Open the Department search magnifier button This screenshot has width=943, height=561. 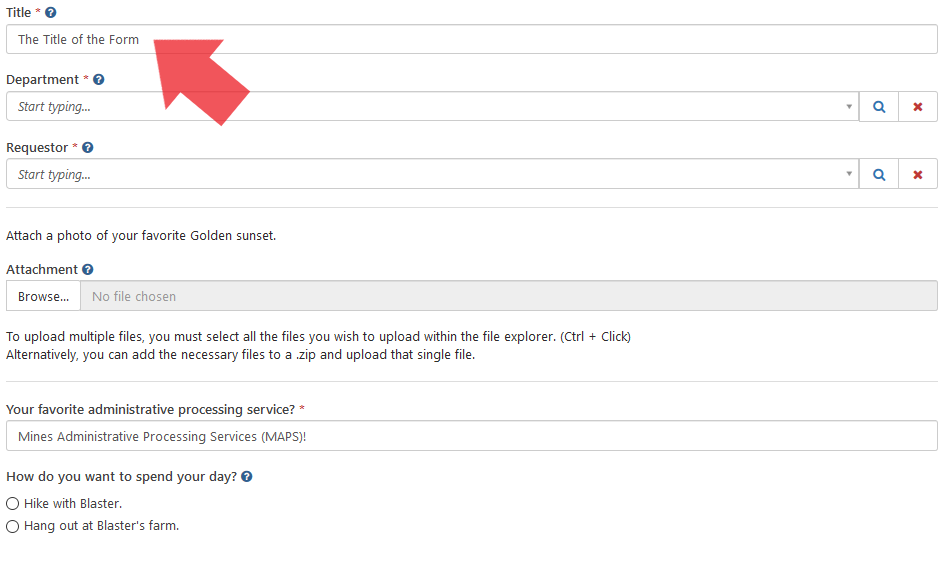[x=879, y=107]
